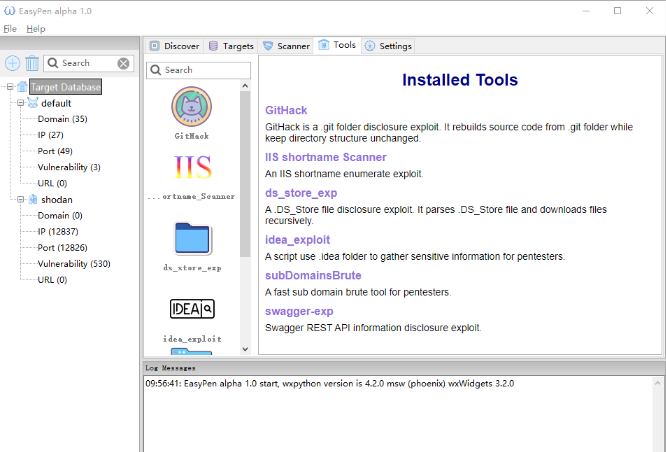The image size is (666, 452).
Task: Switch to the Scanner tab
Action: [286, 46]
